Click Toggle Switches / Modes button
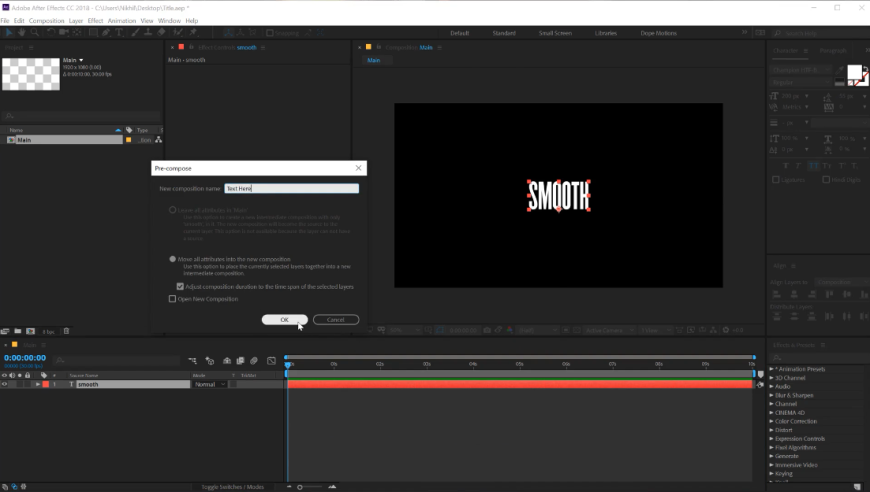The width and height of the screenshot is (870, 492). tap(232, 487)
